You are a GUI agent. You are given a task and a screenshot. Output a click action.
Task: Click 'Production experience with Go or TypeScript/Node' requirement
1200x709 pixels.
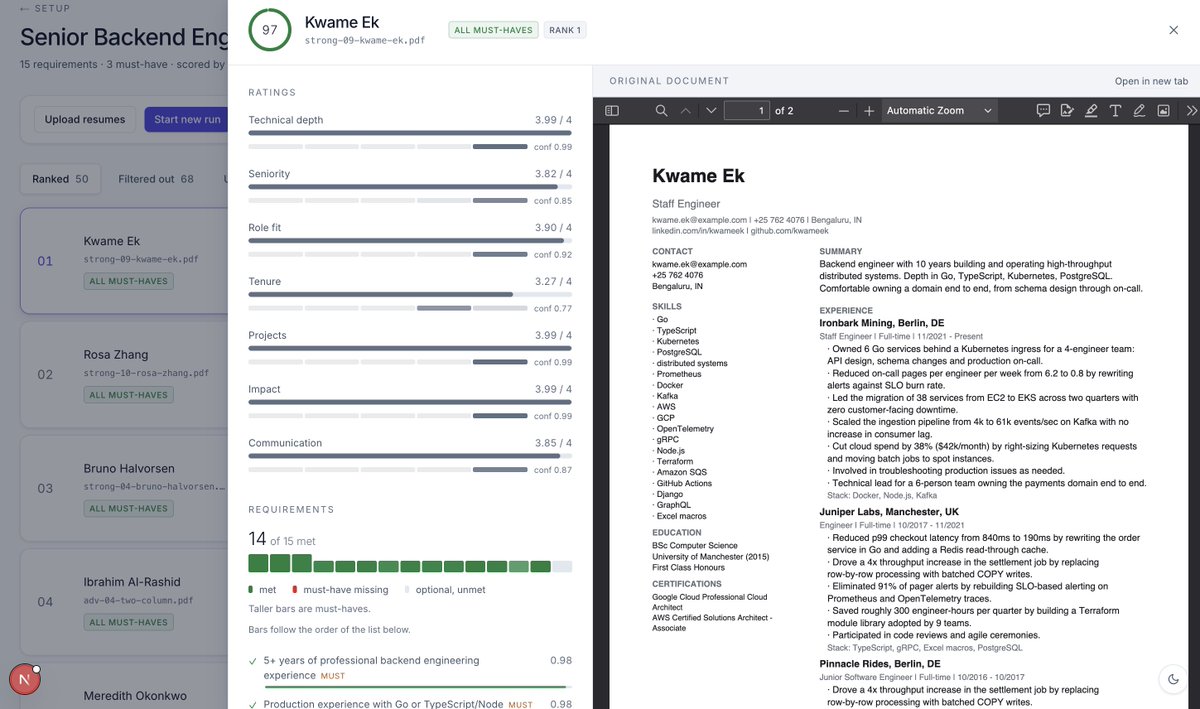point(410,704)
